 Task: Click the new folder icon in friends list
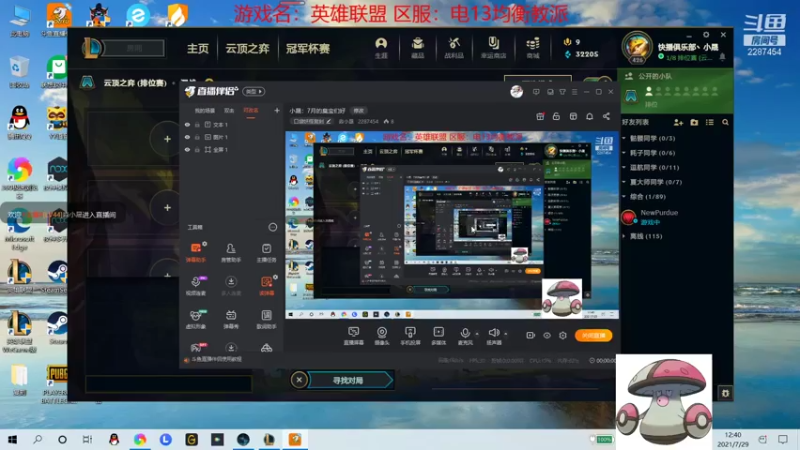click(694, 122)
